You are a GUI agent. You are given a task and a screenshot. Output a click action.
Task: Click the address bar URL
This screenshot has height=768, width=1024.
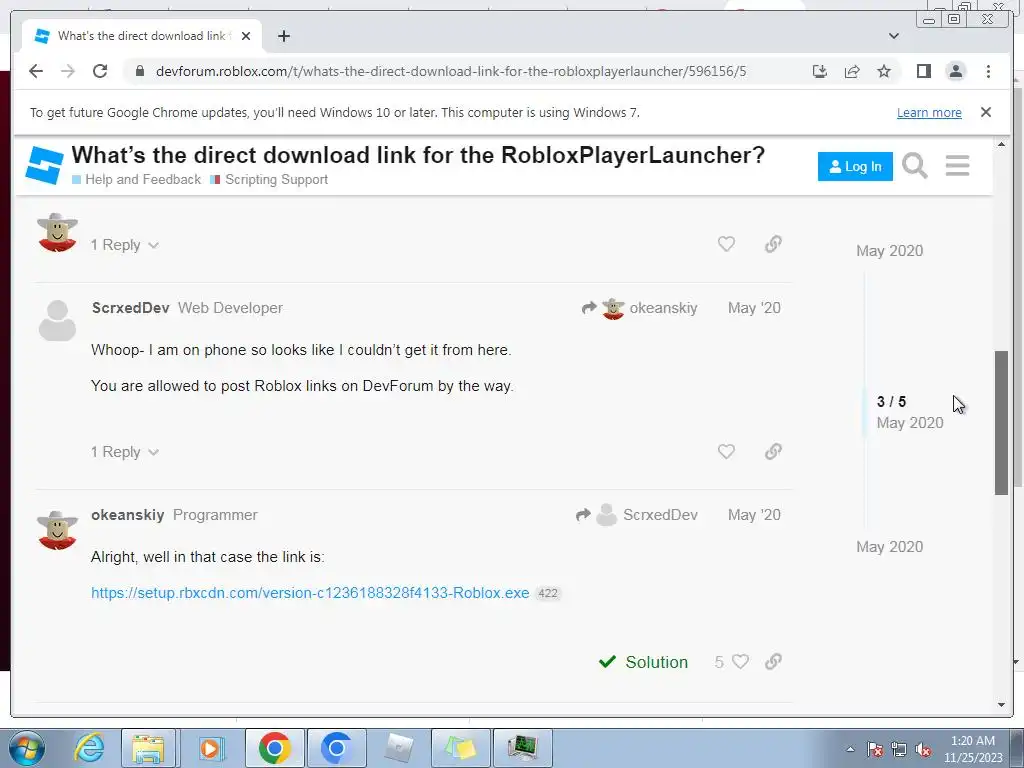pos(451,71)
